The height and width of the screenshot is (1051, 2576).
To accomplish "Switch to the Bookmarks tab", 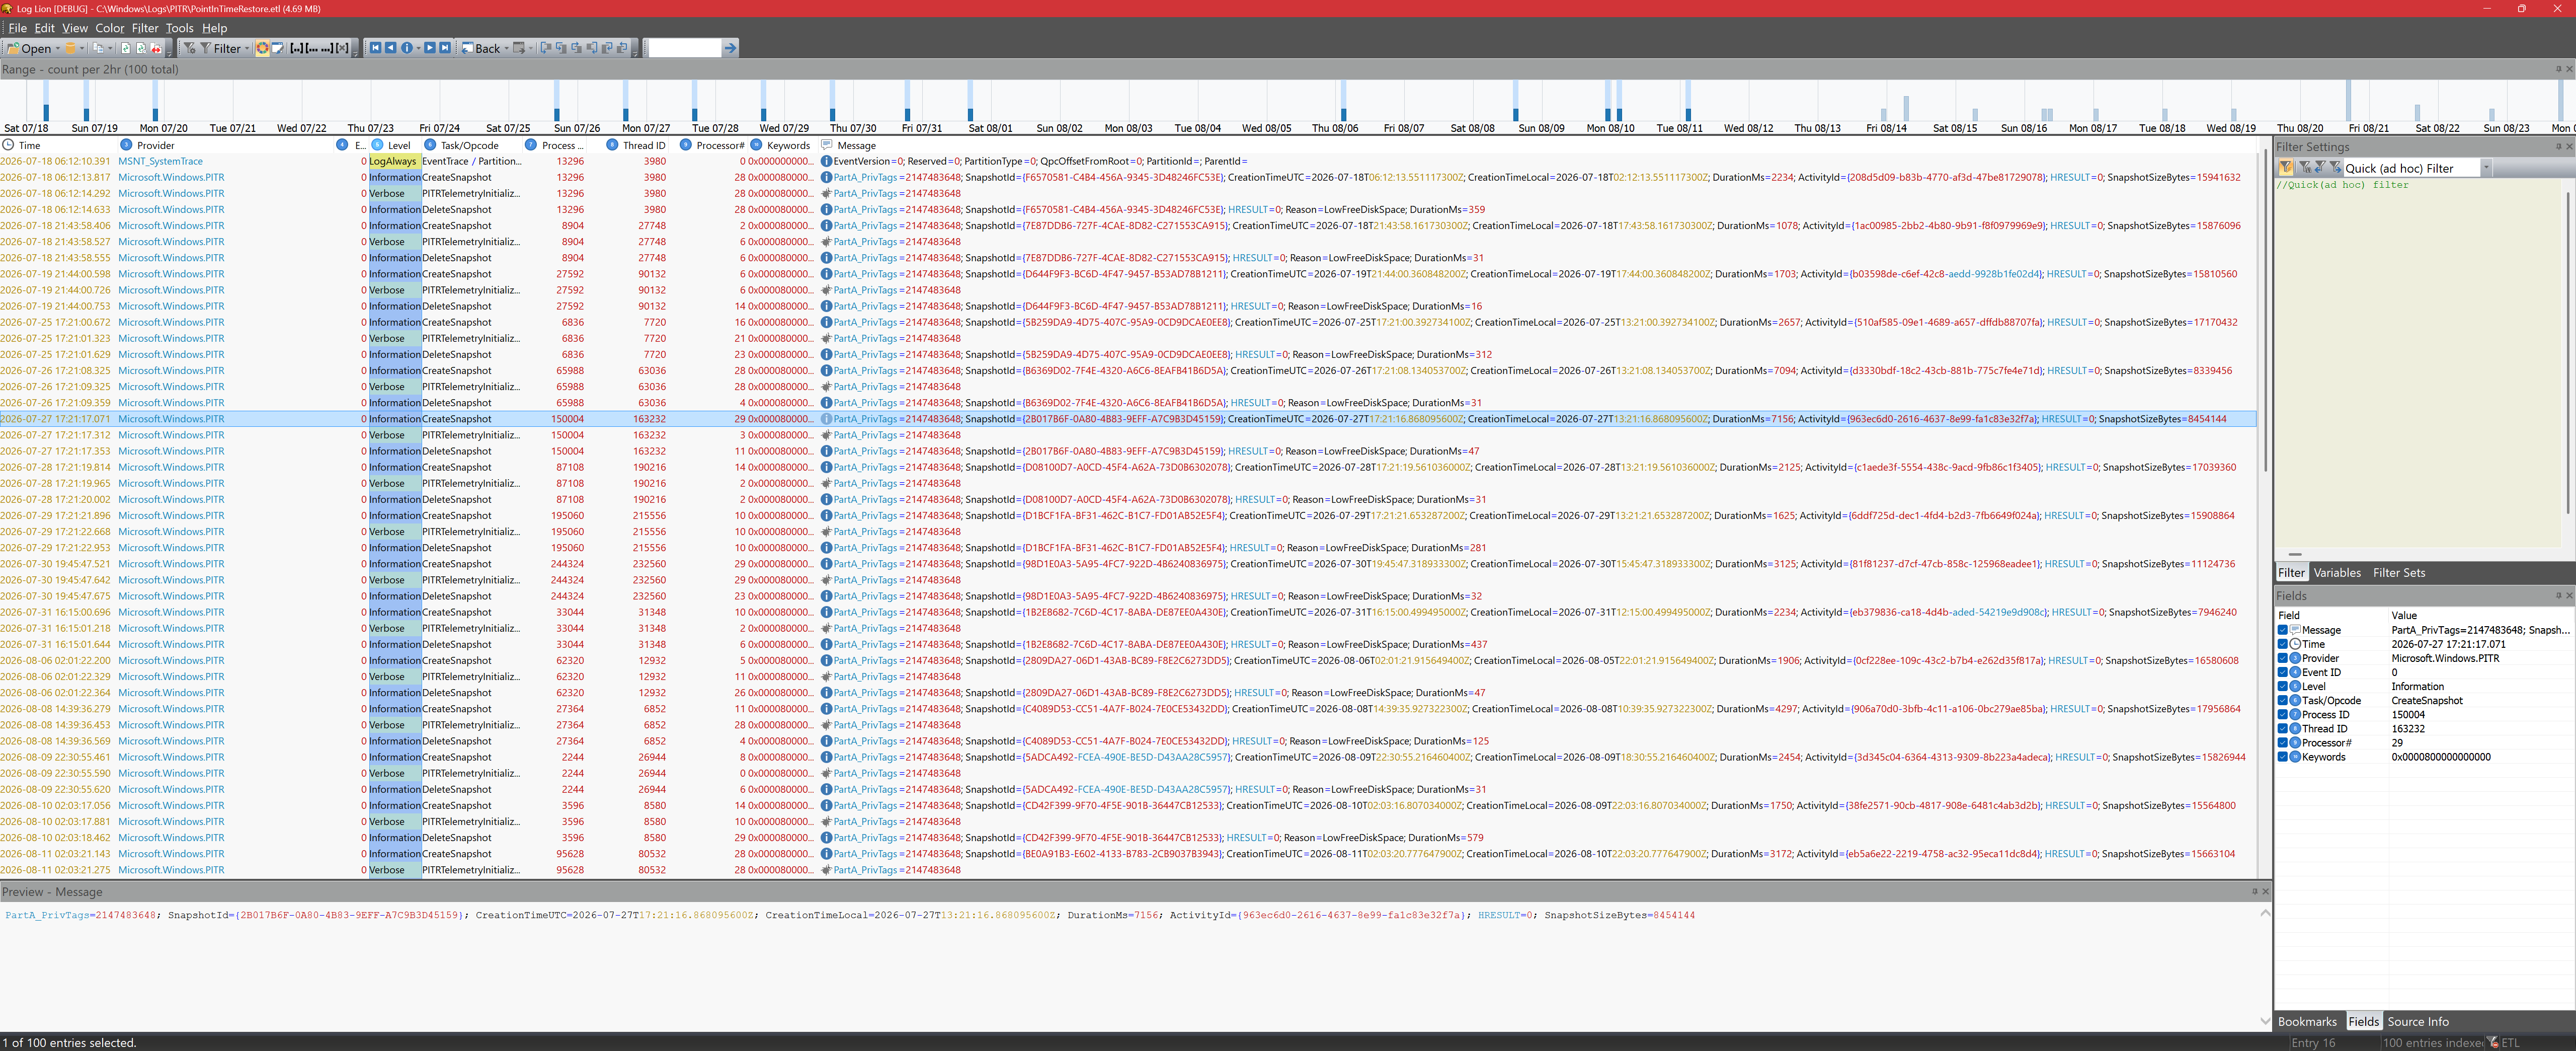I will pos(2307,1021).
